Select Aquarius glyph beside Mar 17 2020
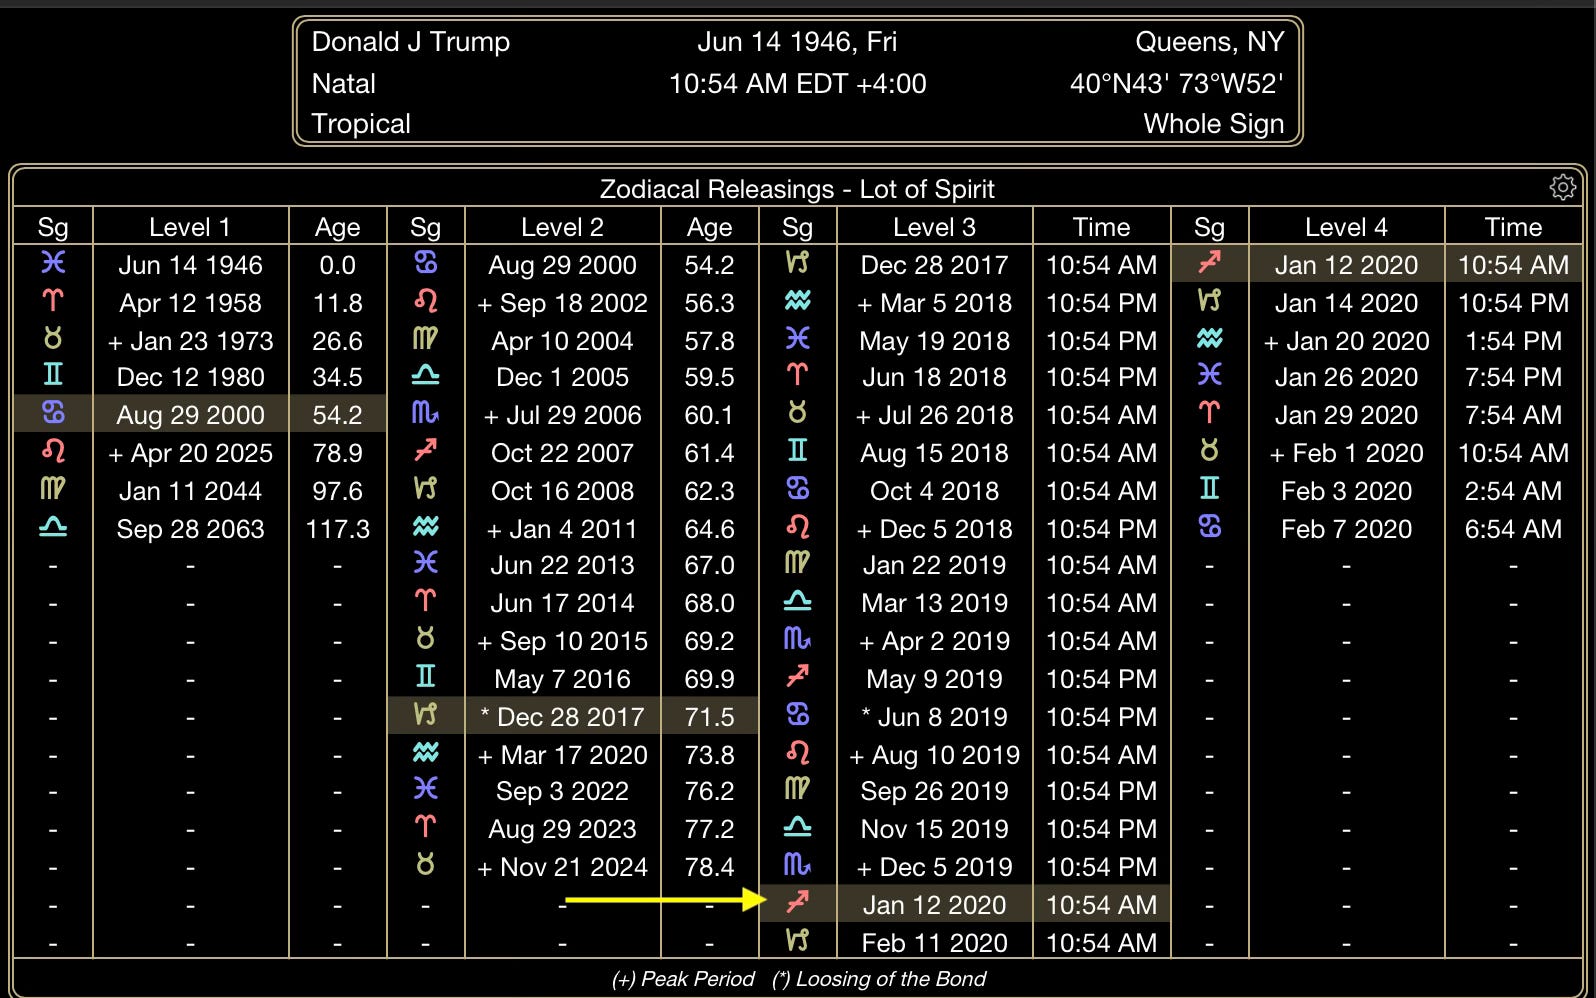 (425, 753)
